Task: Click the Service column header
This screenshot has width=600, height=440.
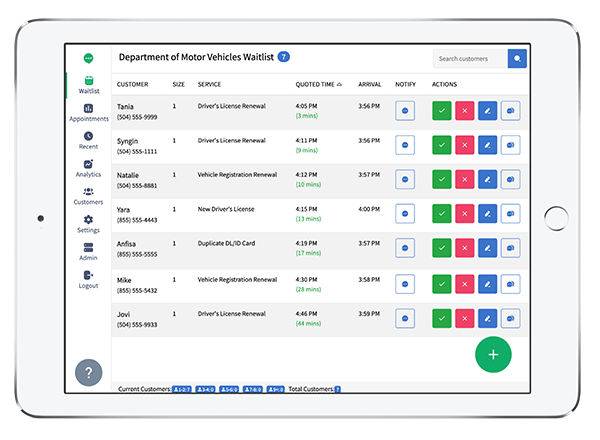Action: point(209,84)
